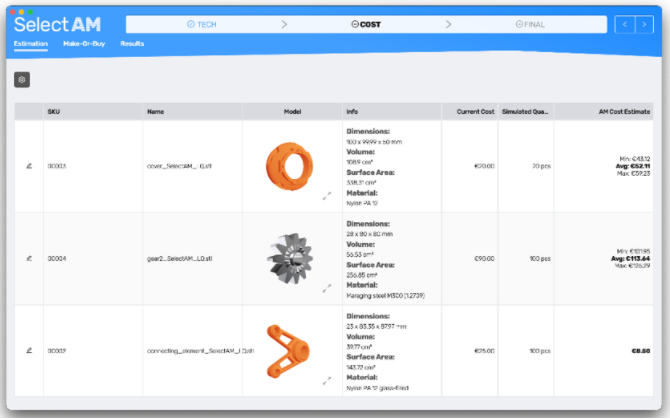Click the 100 pcs quantity in the connecting element row
670x419 pixels.
coord(540,351)
